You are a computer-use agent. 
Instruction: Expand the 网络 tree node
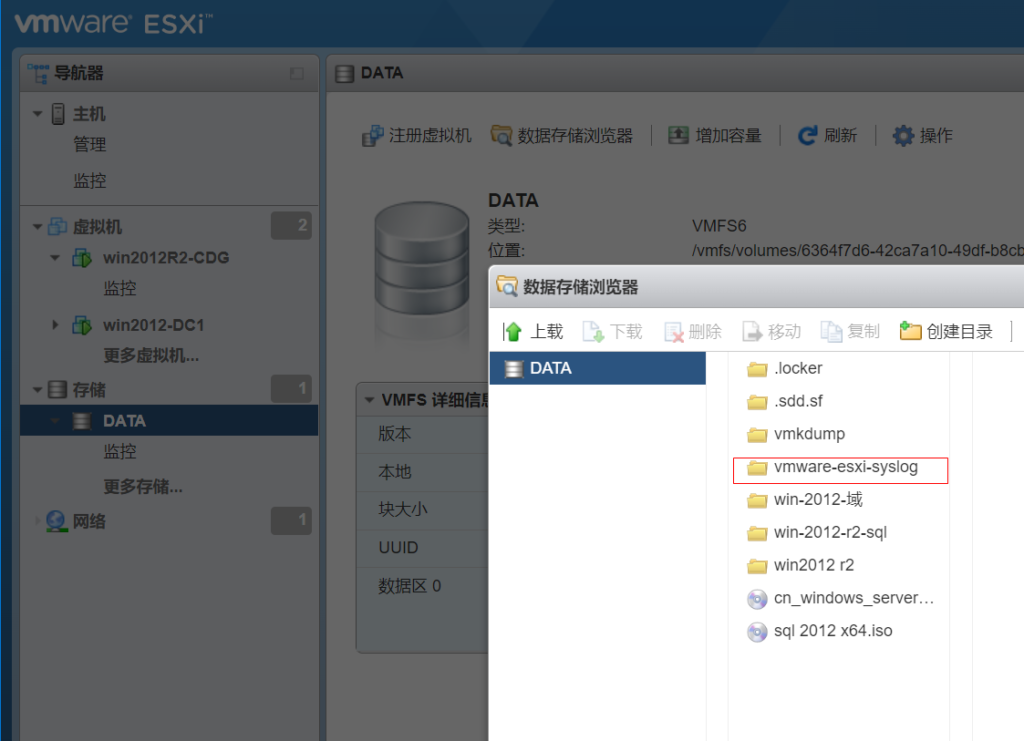click(37, 521)
